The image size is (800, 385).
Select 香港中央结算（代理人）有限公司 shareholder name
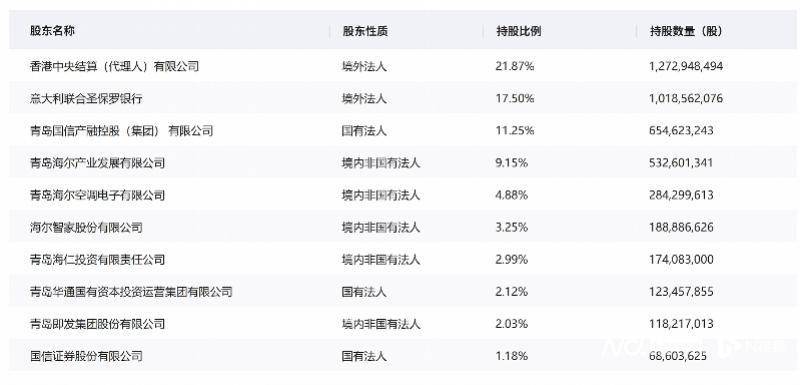114,66
